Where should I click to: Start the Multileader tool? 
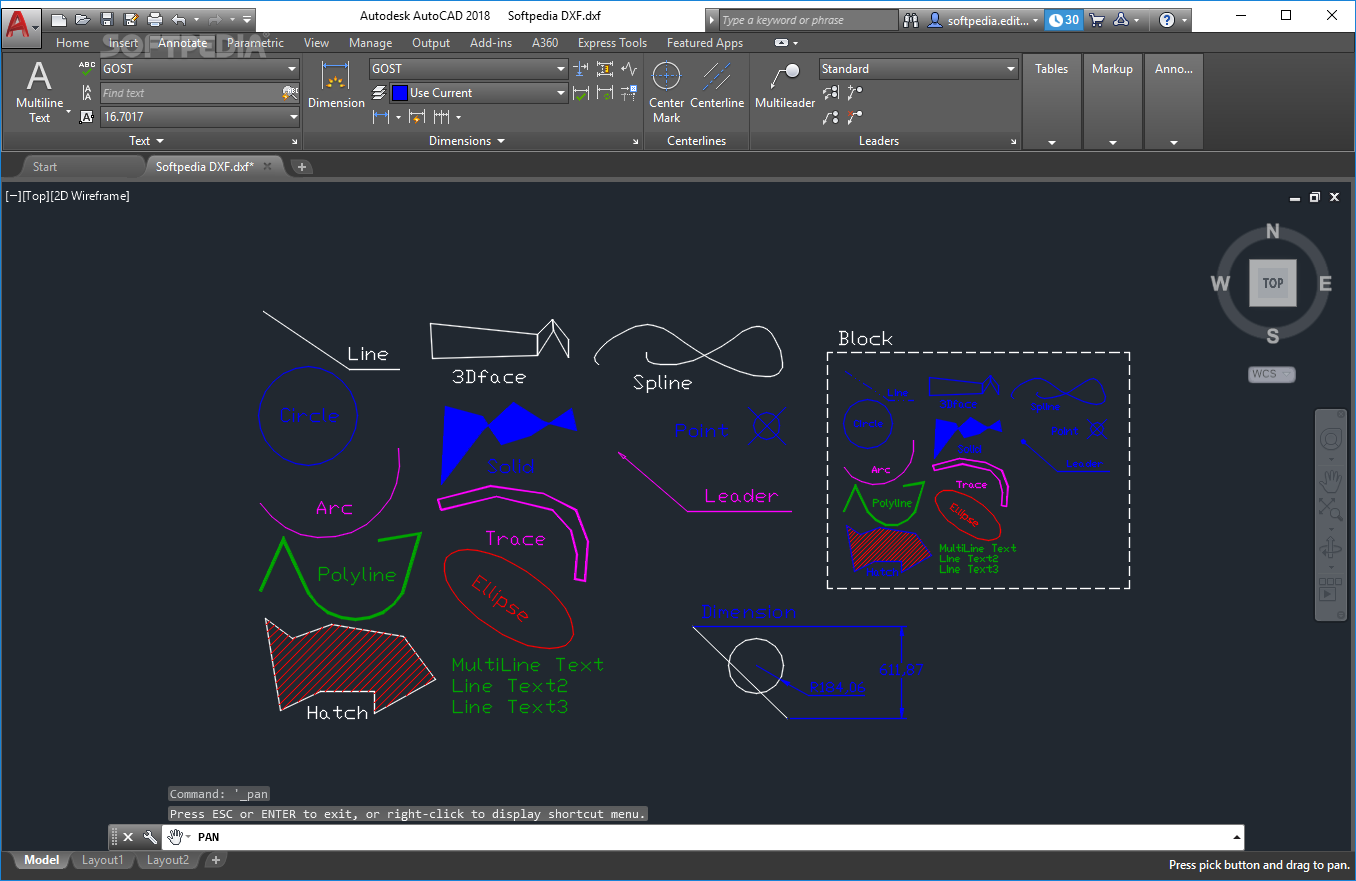[785, 85]
